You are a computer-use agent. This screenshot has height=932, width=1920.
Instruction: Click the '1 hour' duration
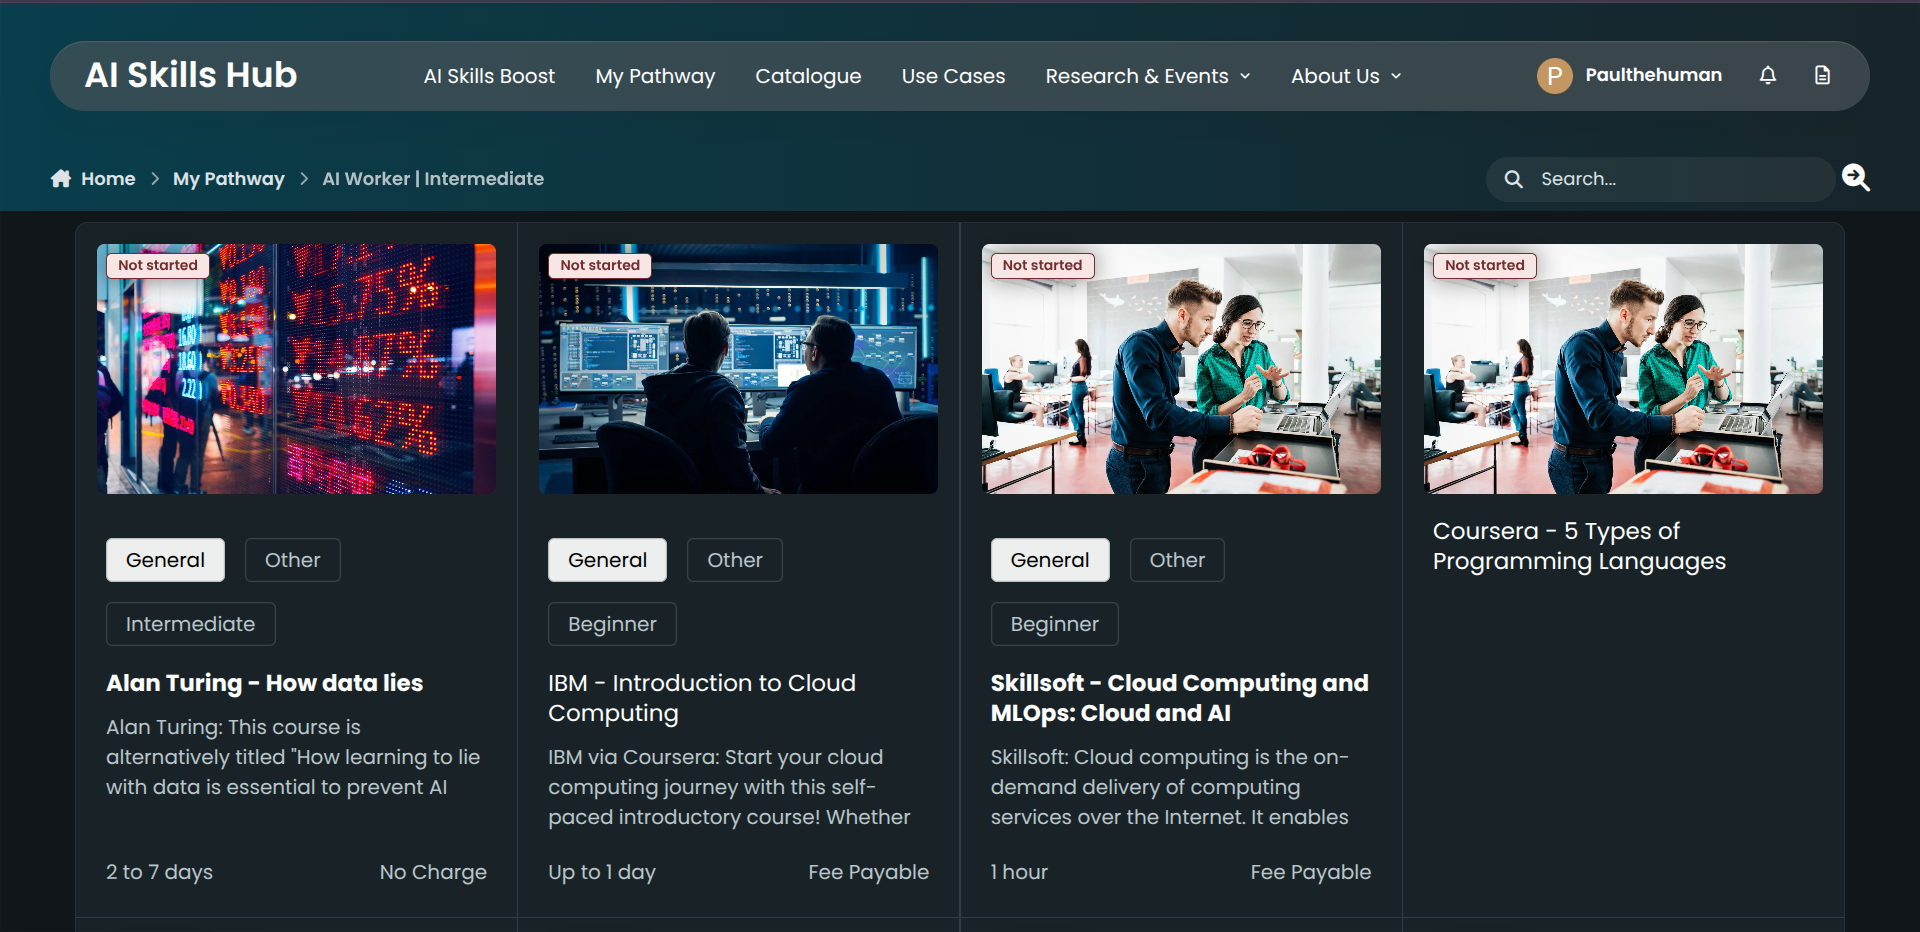pos(1019,872)
